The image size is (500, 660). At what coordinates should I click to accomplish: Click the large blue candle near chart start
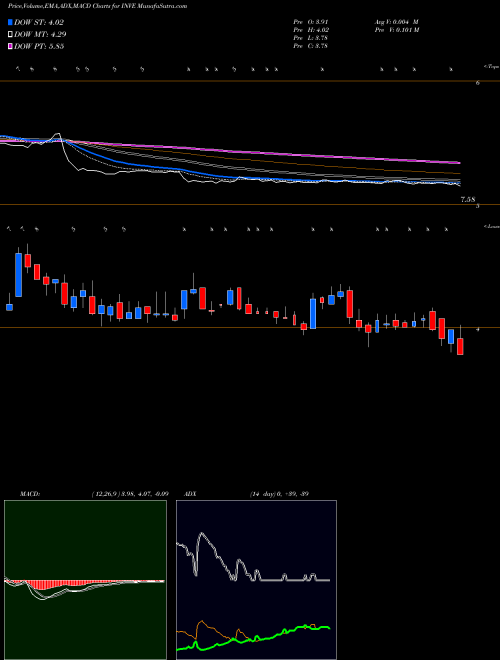tap(19, 274)
